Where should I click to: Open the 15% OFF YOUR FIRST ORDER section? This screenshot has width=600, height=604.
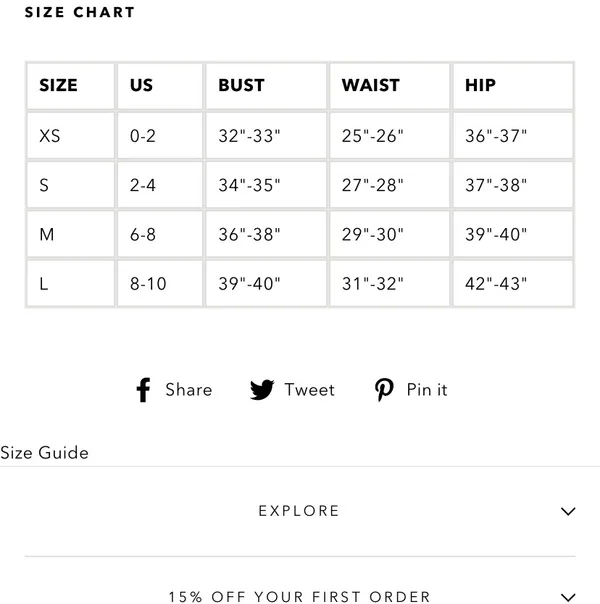tap(299, 597)
